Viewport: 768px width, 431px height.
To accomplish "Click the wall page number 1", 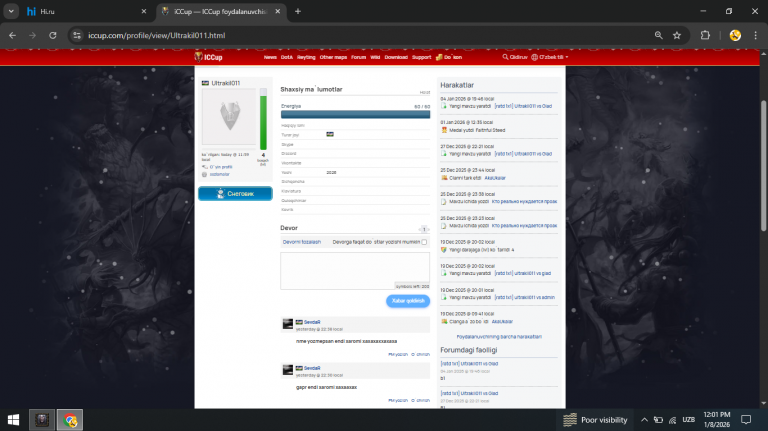I will pyautogui.click(x=424, y=229).
